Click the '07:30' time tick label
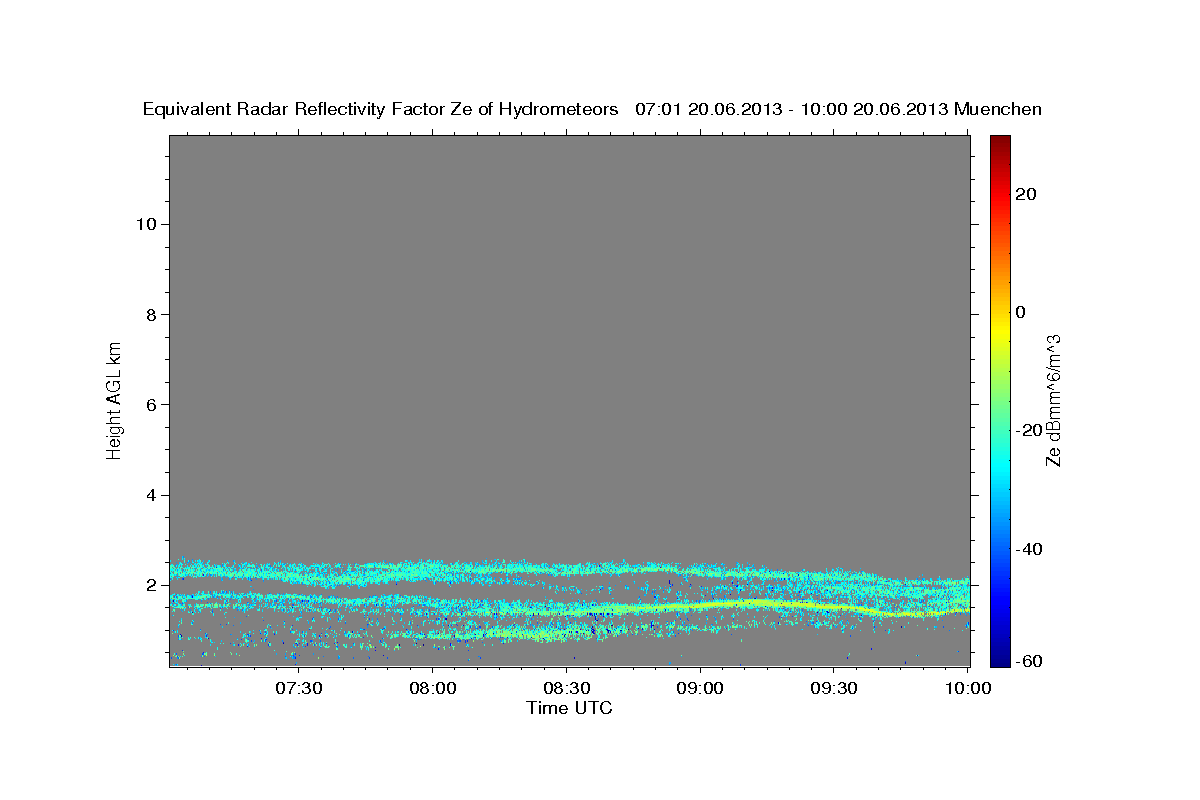 click(298, 689)
